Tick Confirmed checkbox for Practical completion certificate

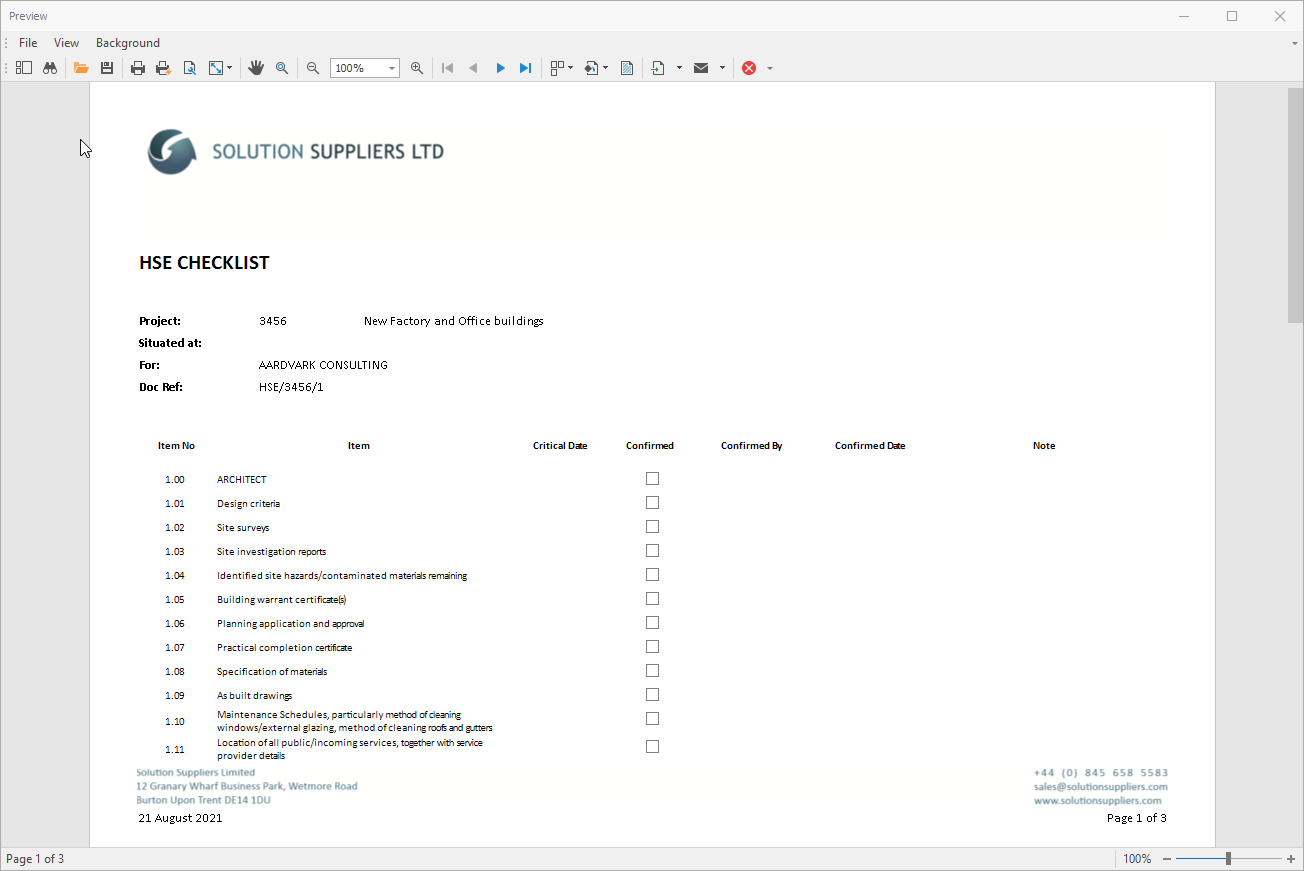tap(652, 647)
